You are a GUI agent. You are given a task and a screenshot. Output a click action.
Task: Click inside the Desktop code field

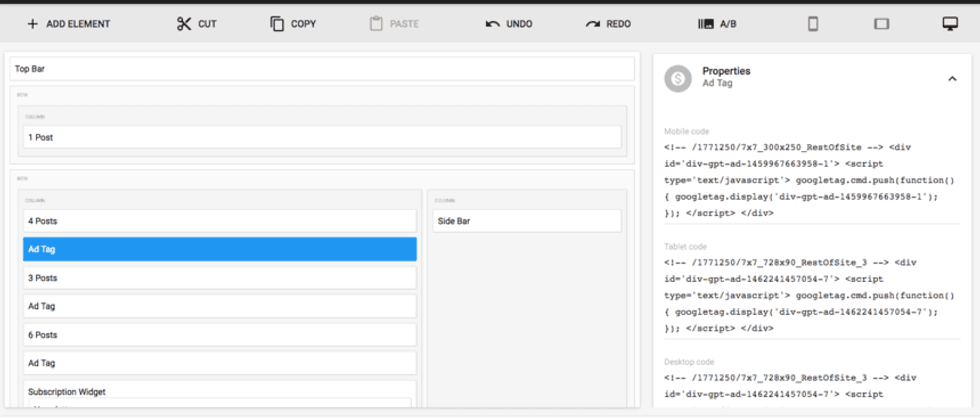click(x=811, y=389)
